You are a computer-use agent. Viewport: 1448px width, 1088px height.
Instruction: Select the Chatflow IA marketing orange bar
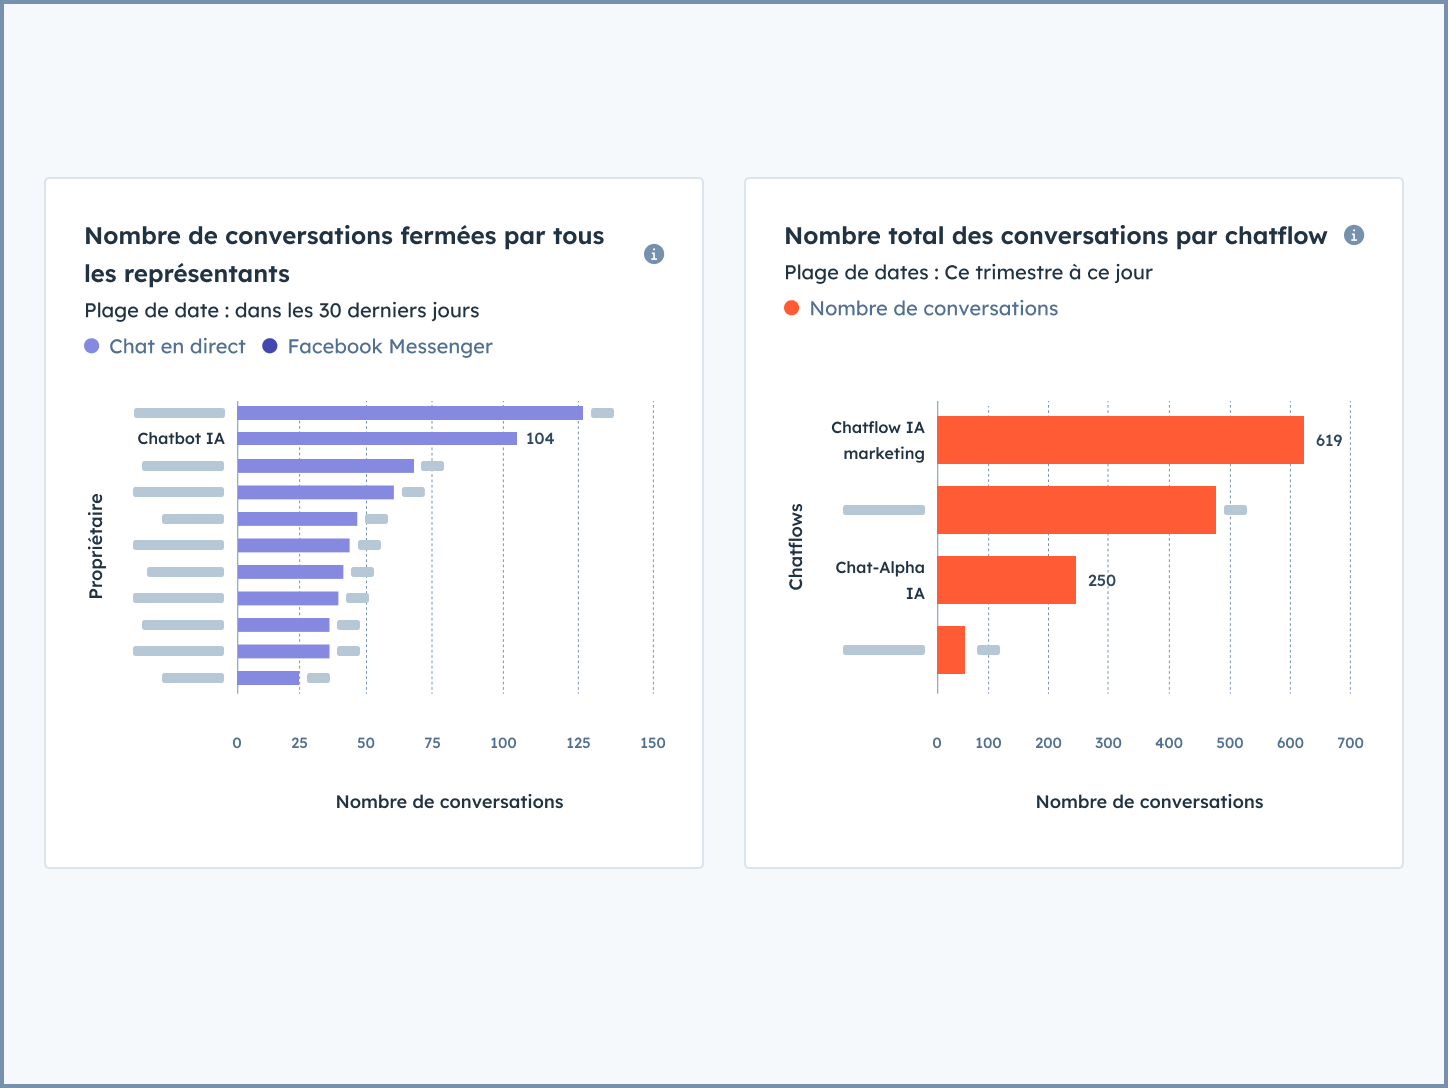pos(1120,440)
